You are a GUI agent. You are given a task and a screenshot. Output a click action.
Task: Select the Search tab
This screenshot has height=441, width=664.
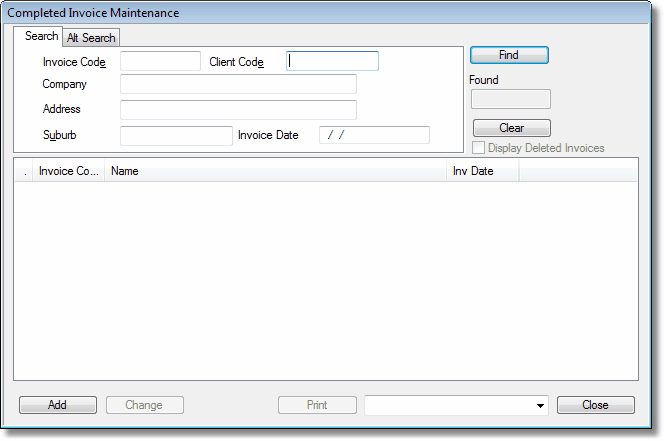tap(42, 36)
